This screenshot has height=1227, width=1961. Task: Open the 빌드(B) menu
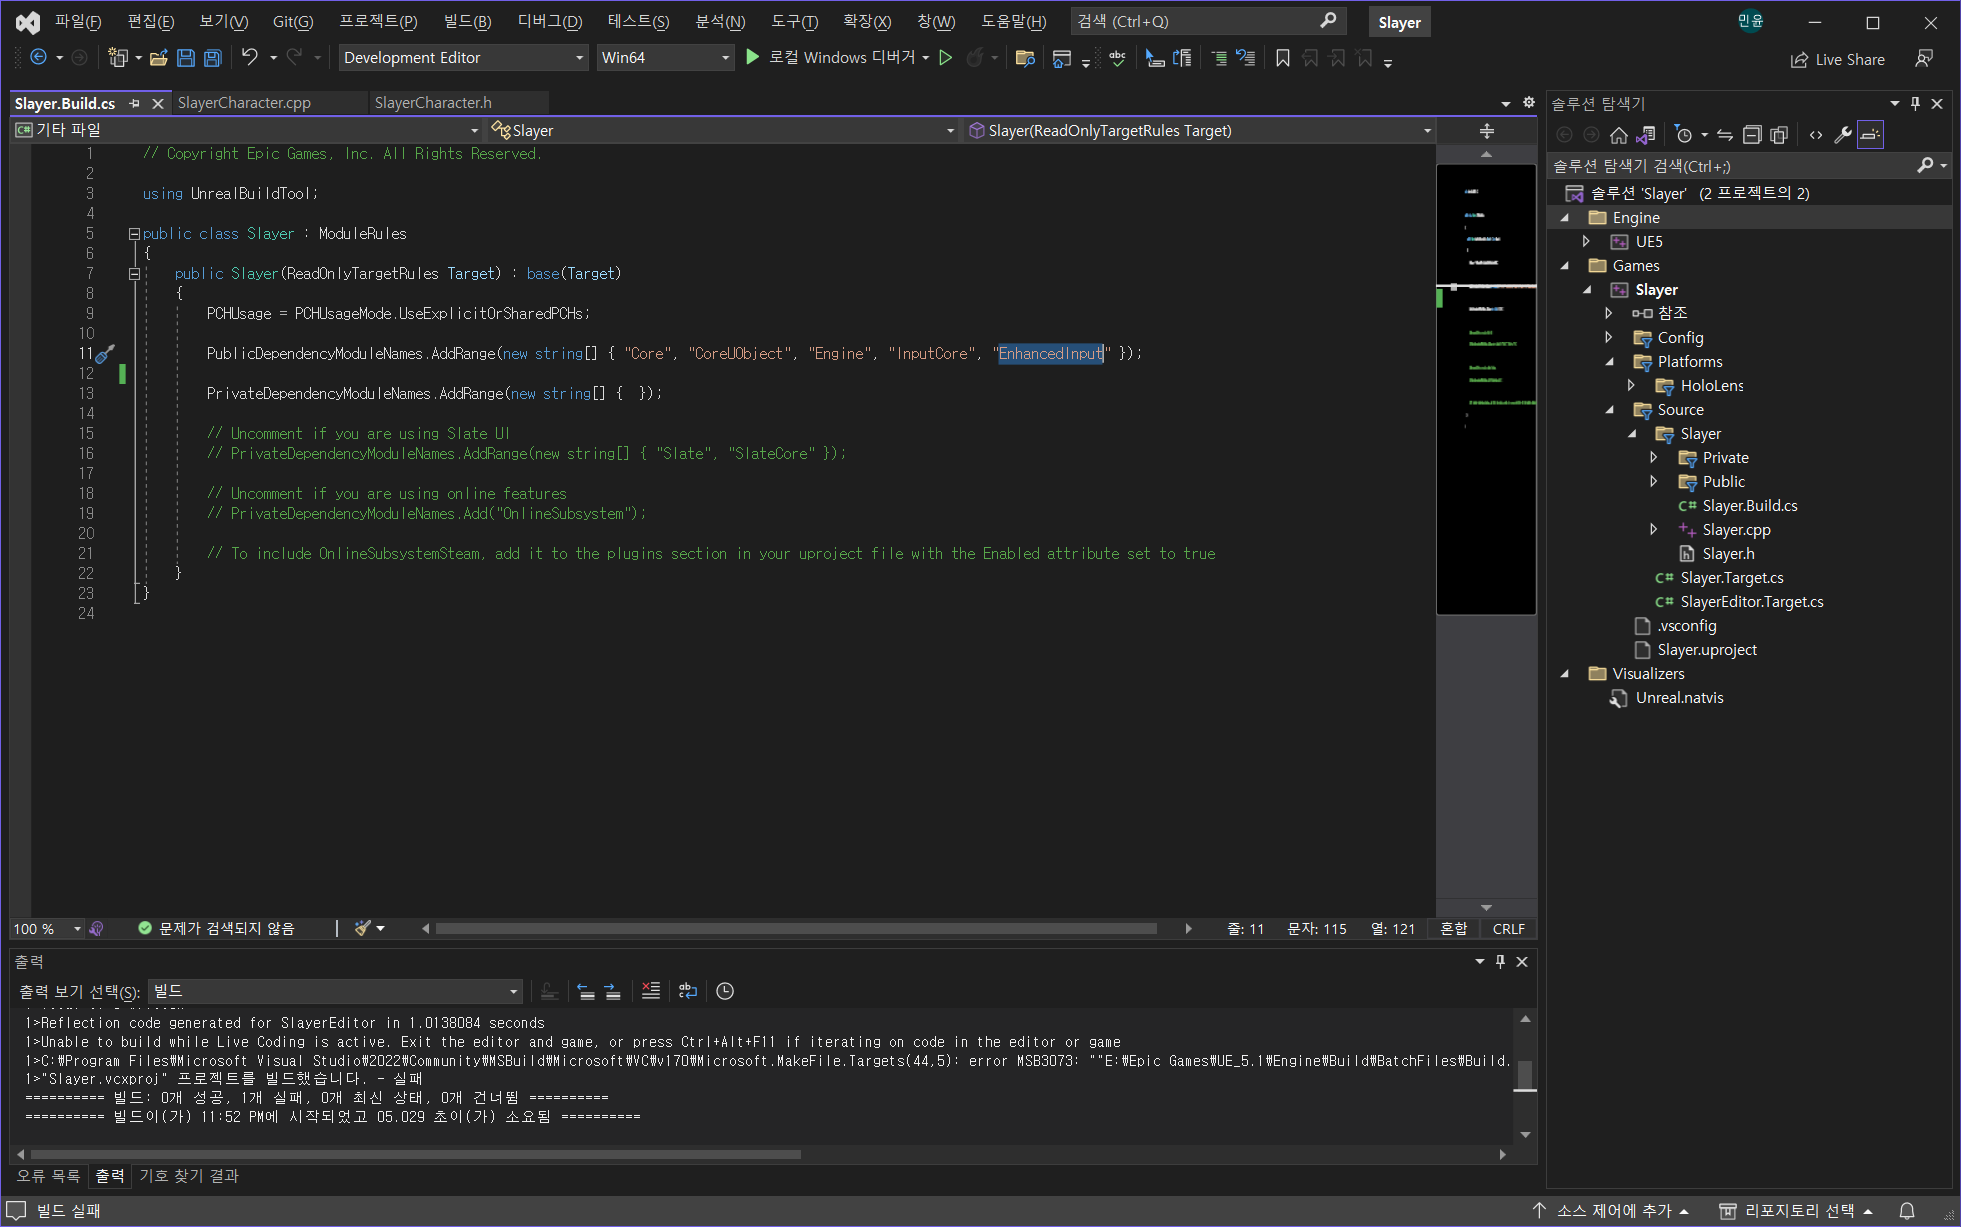click(x=467, y=22)
